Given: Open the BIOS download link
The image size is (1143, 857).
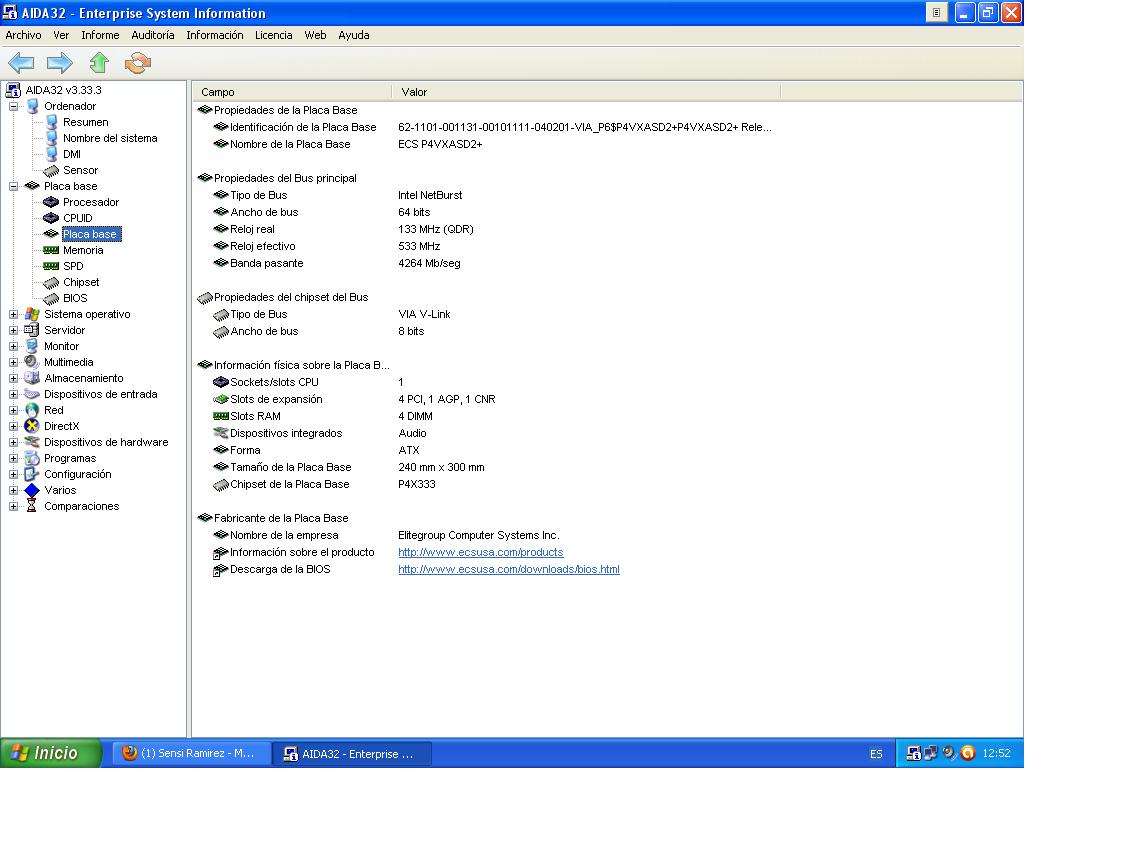Looking at the screenshot, I should tap(509, 569).
